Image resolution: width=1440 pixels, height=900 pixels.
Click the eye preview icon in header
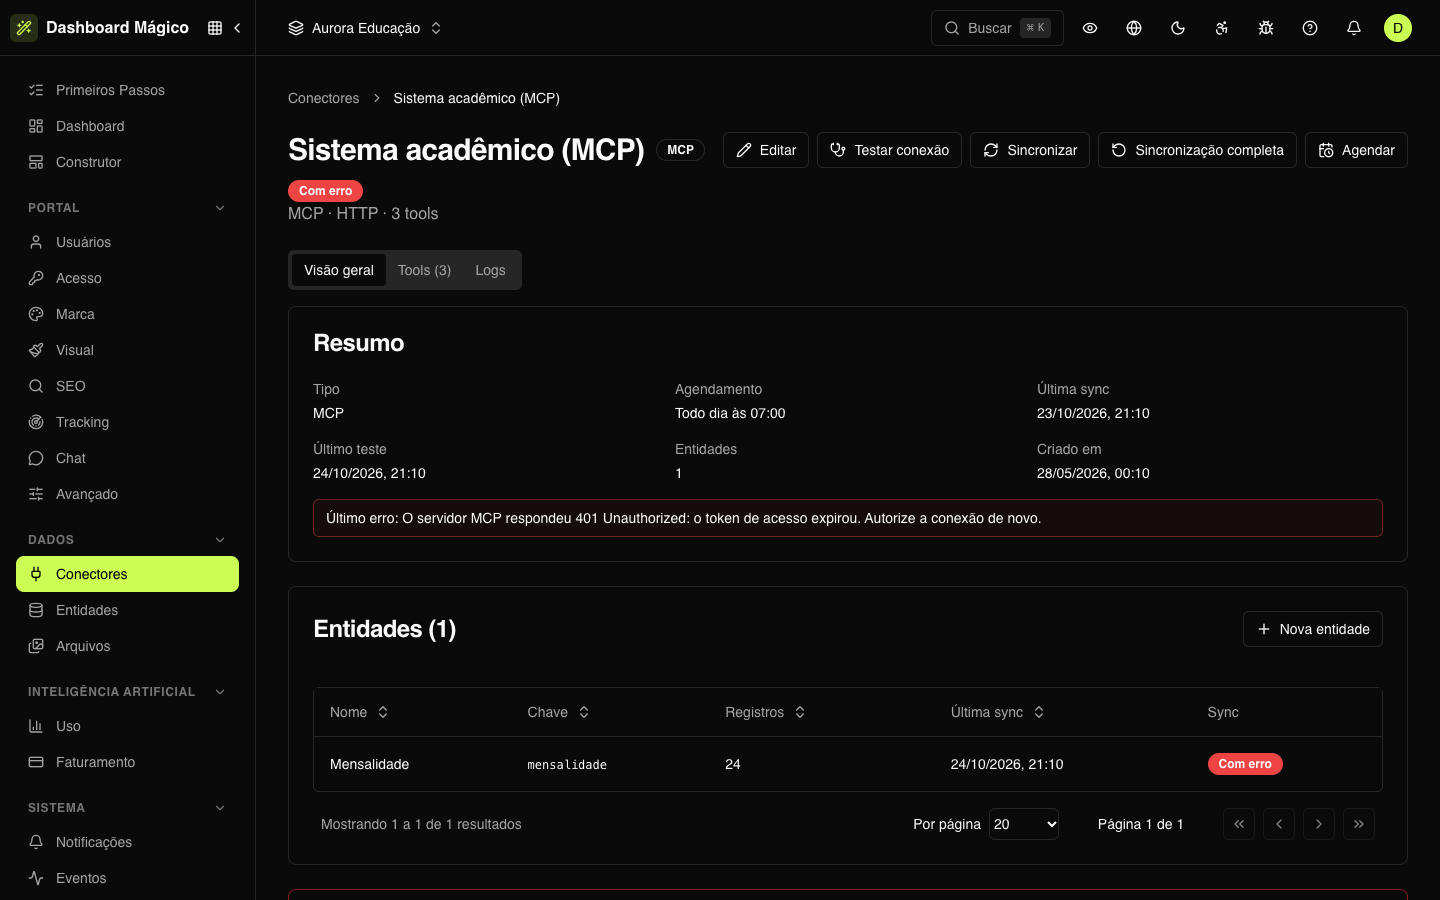coord(1090,28)
